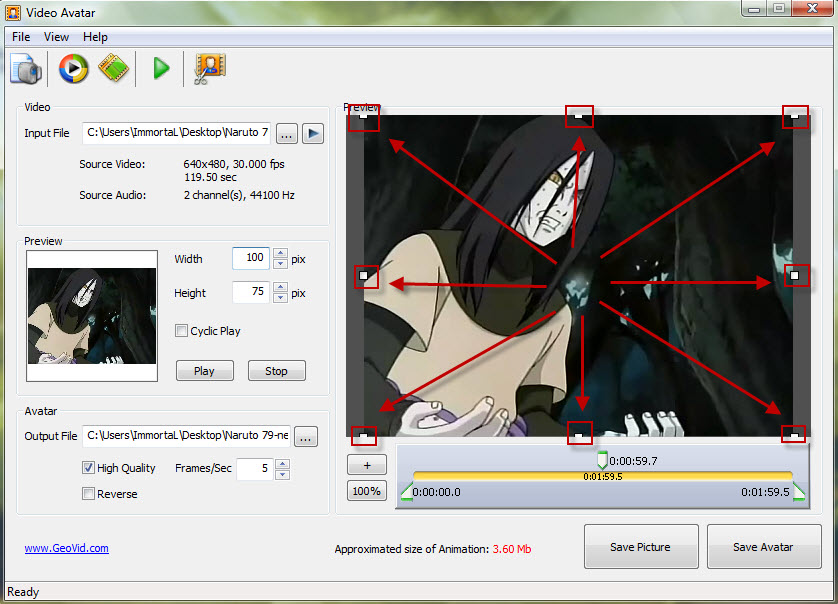Screen dimensions: 838x604
Task: Click the 2 channel(s), 44100 Hz text
Action: (239, 195)
